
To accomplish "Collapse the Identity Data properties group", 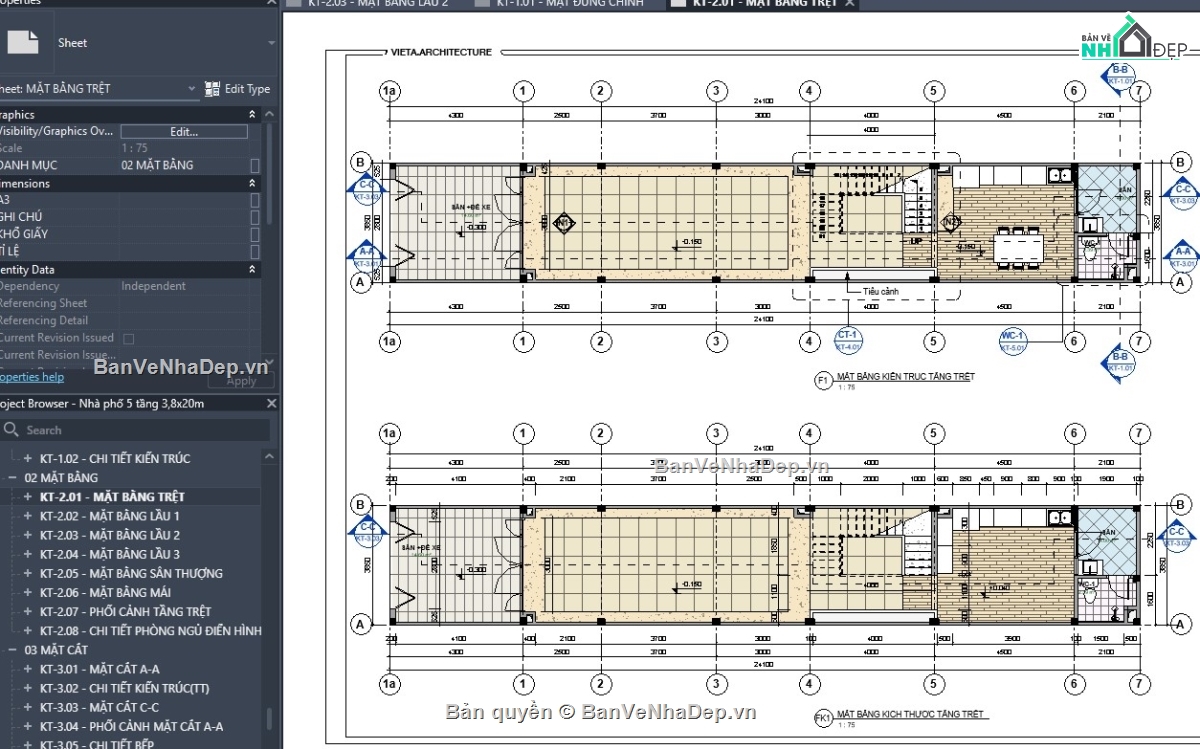I will [252, 270].
